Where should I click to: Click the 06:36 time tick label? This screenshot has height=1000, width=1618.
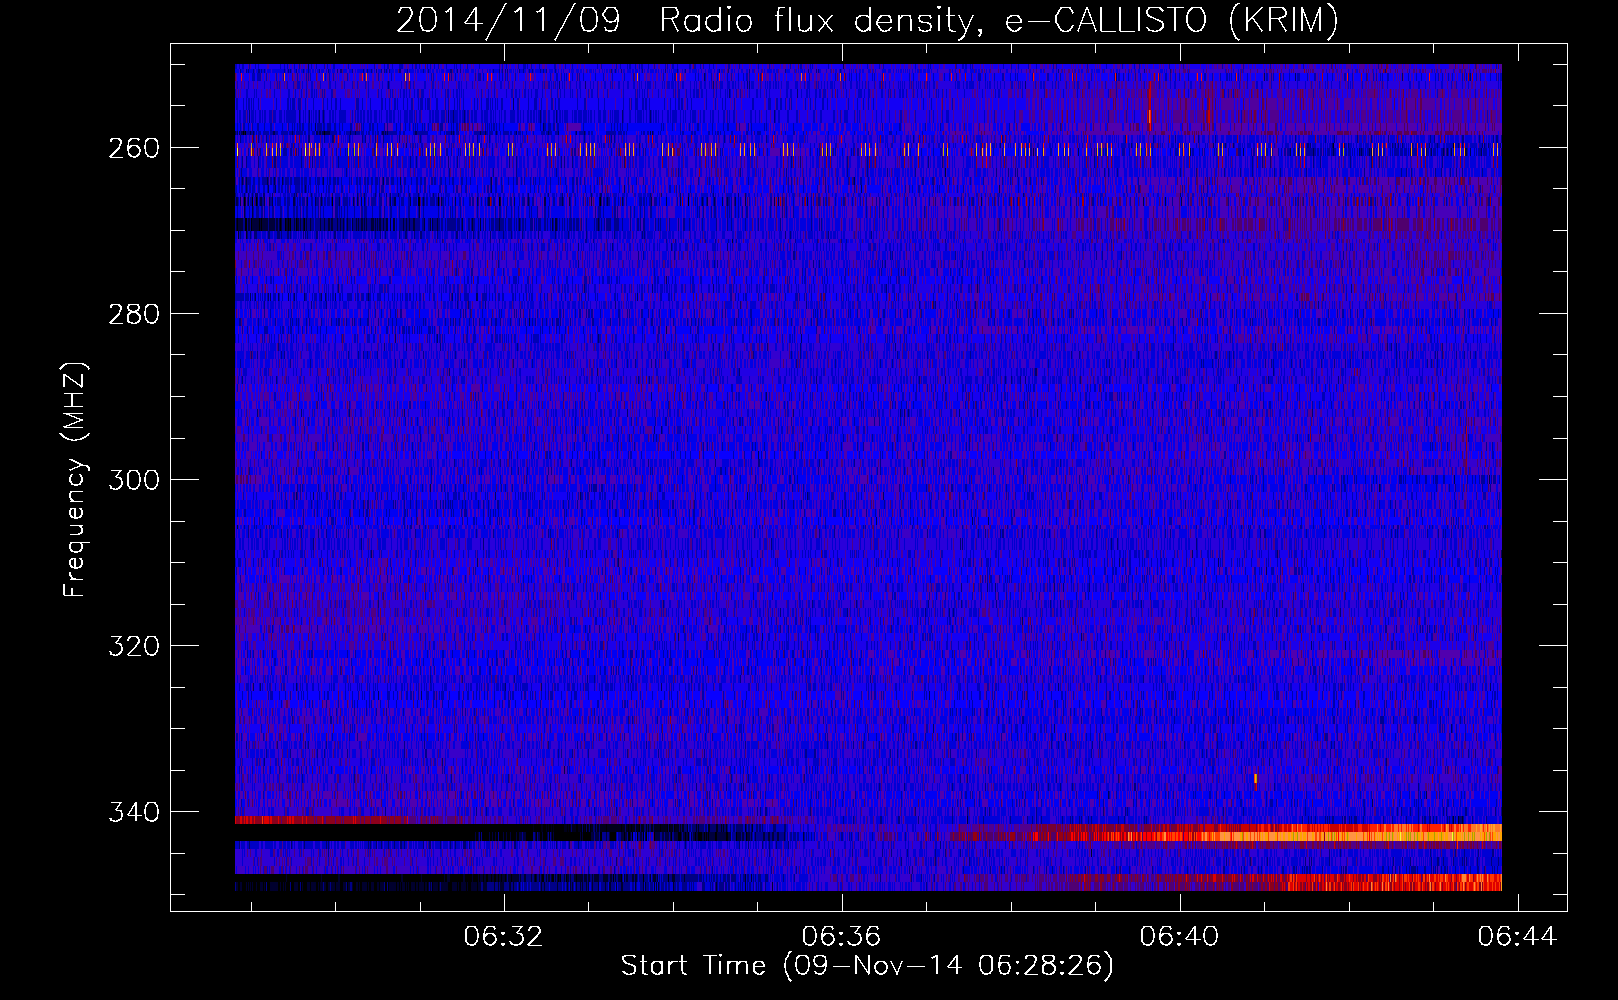point(842,936)
